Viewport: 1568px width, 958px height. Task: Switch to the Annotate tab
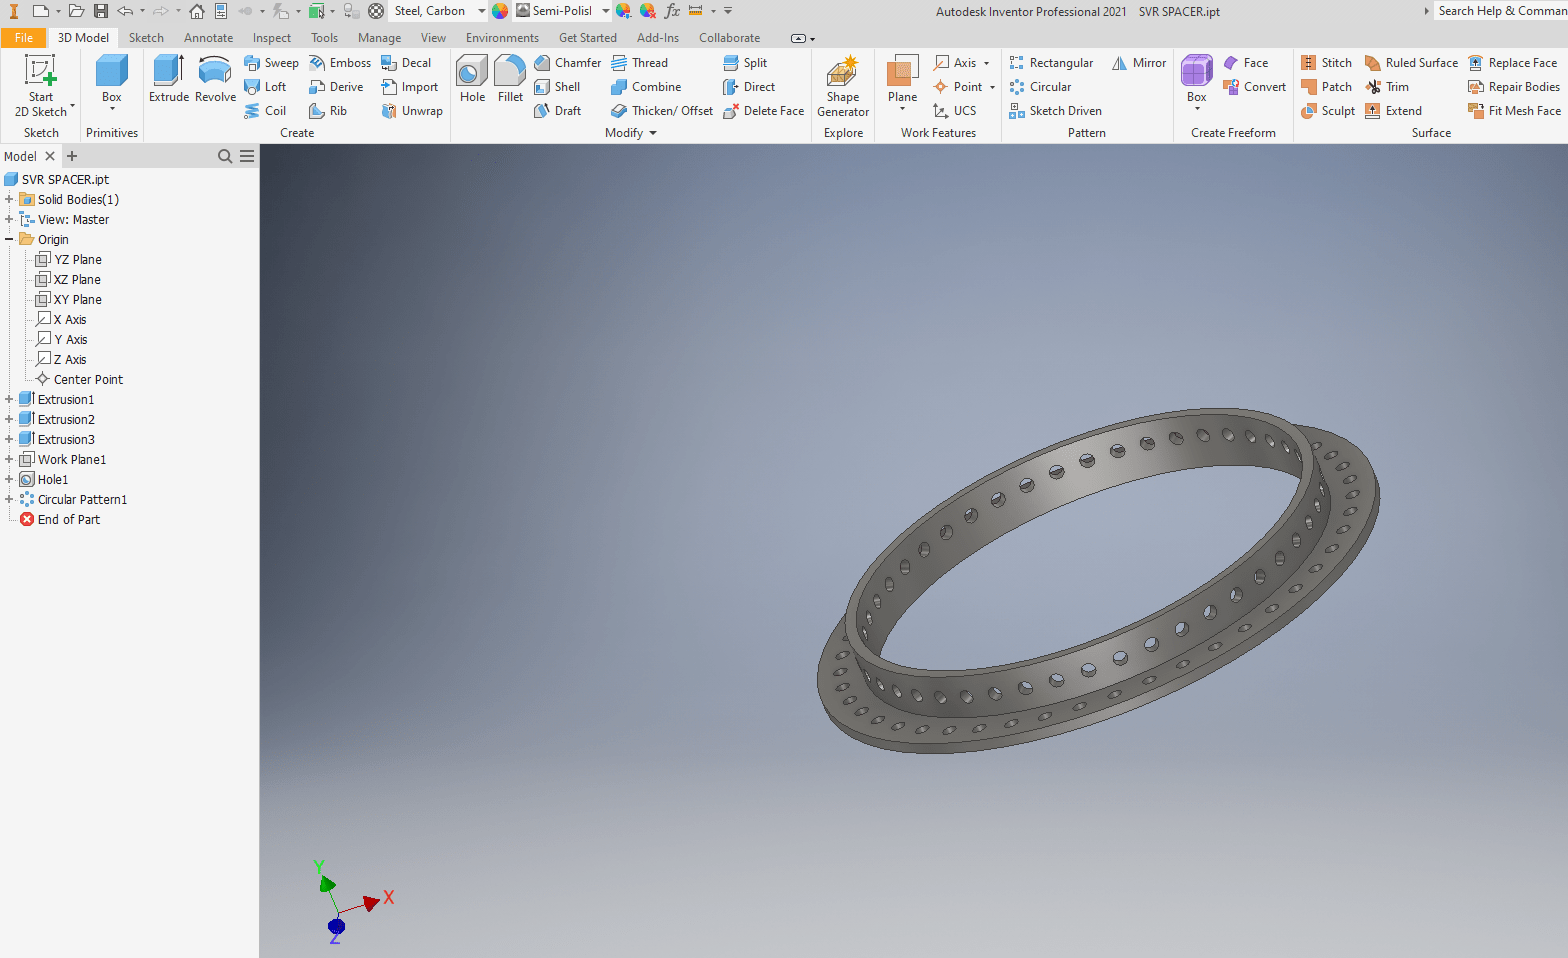point(208,38)
